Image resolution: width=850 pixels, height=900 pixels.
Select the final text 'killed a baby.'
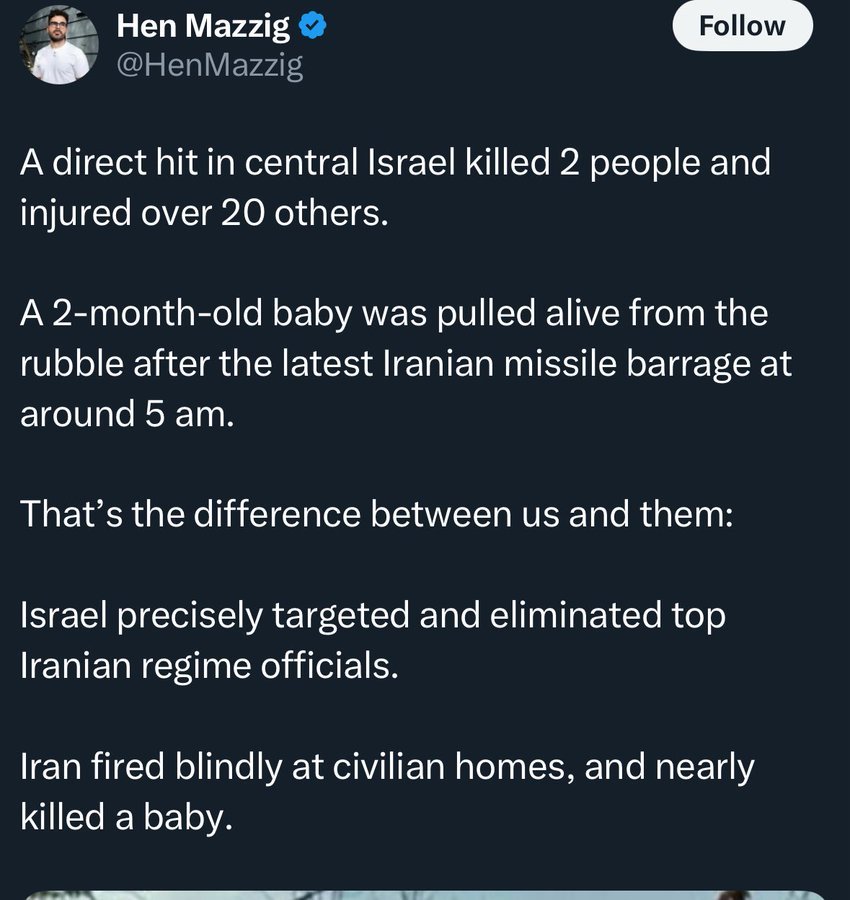click(x=127, y=817)
